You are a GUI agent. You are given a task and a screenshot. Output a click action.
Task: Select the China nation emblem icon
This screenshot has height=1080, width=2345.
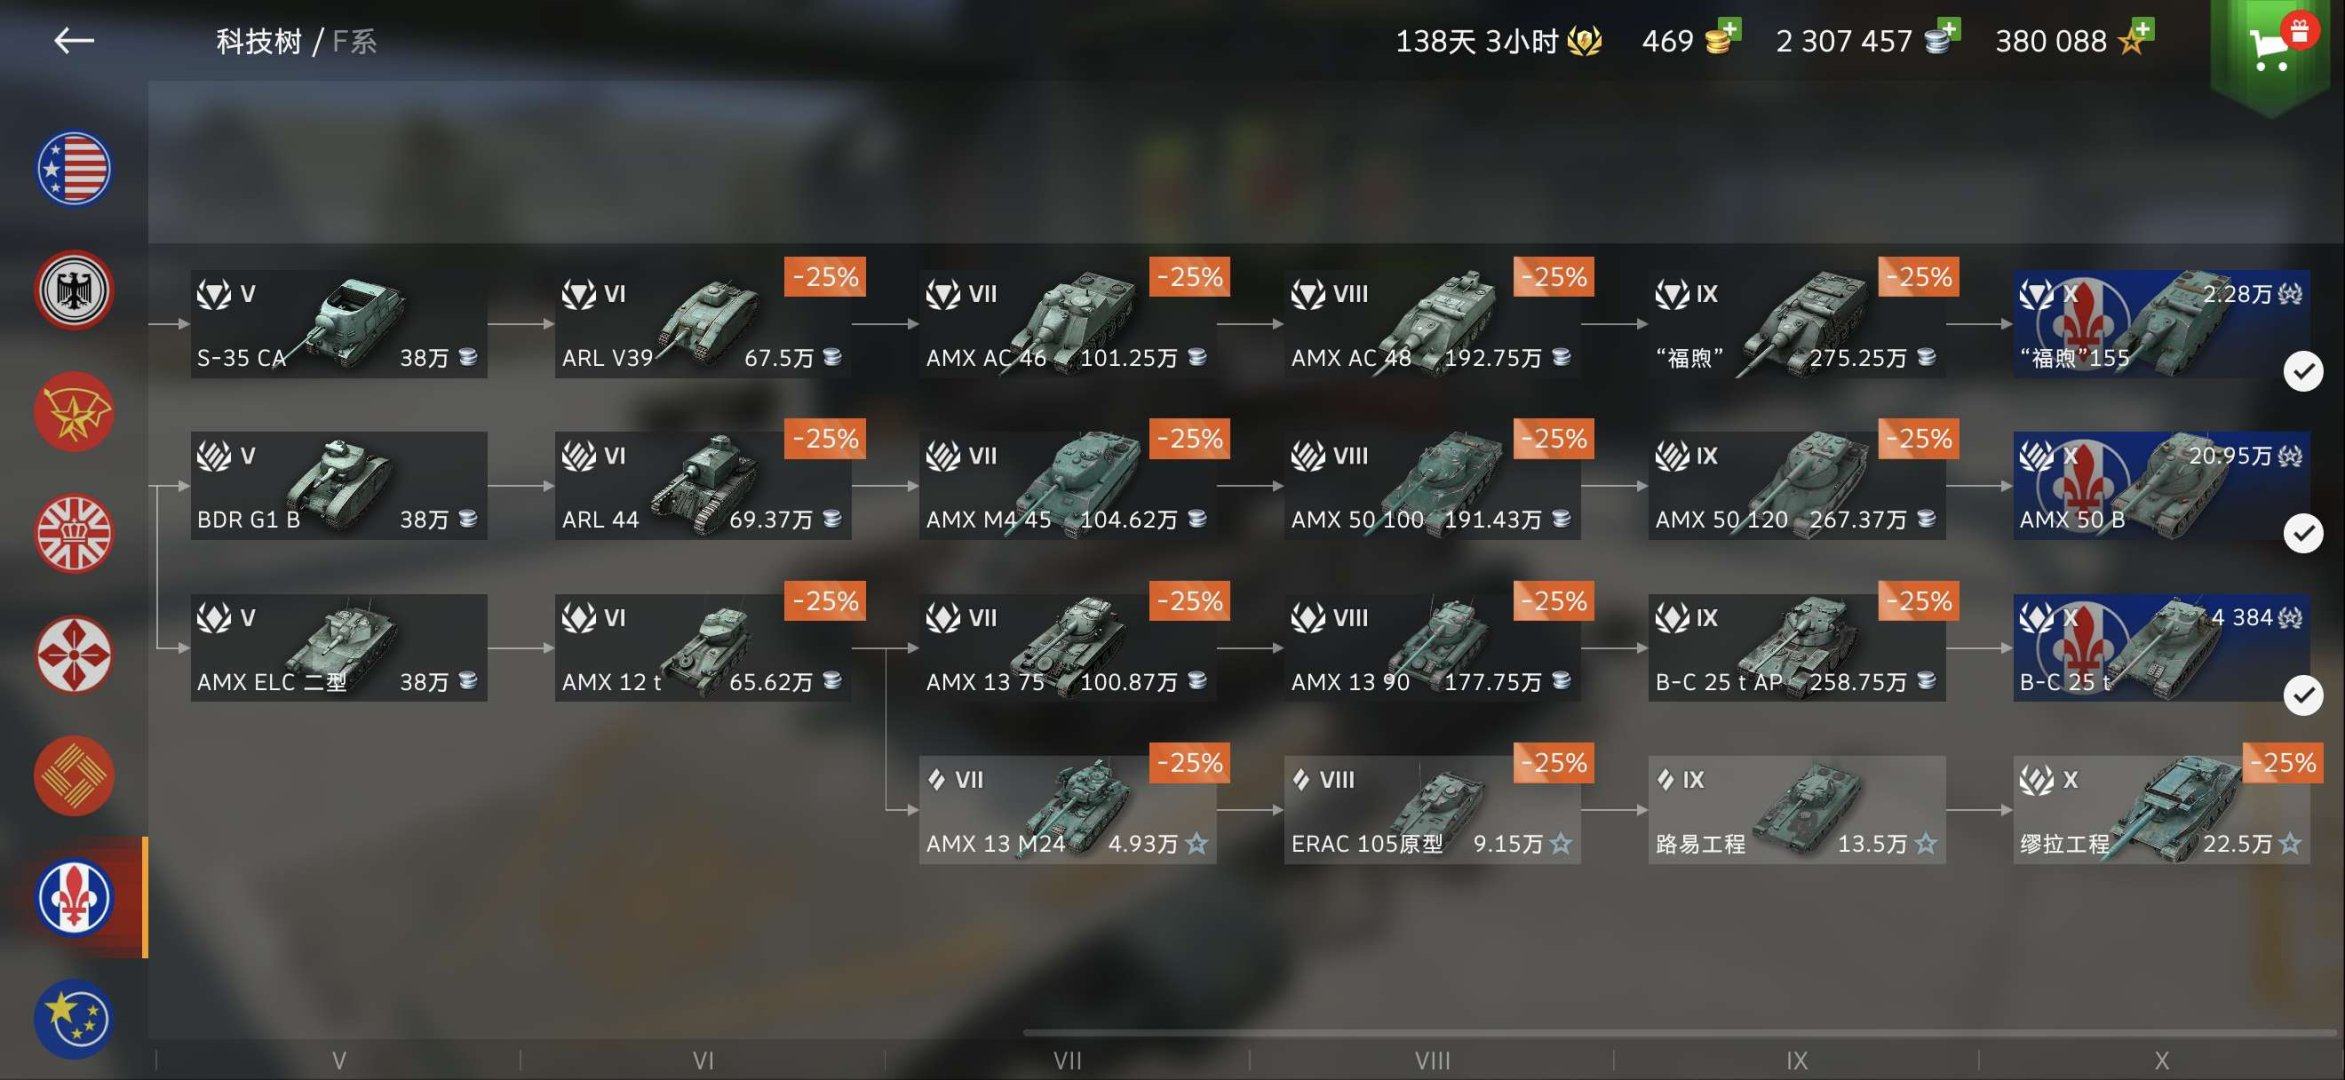tap(74, 776)
